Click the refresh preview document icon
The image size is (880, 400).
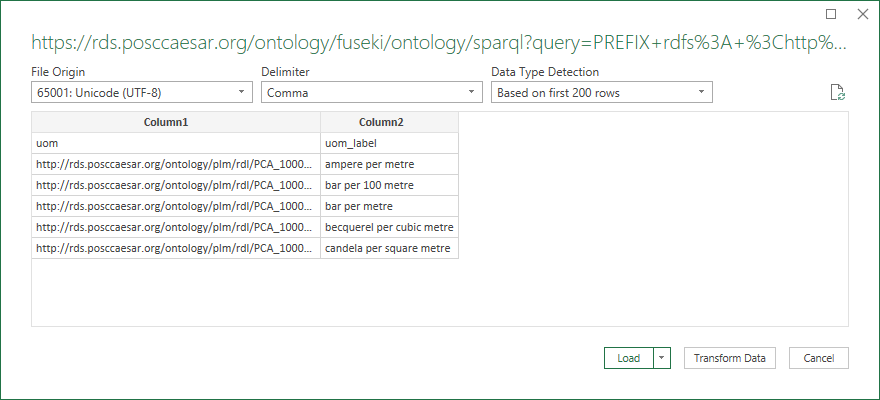click(x=837, y=93)
